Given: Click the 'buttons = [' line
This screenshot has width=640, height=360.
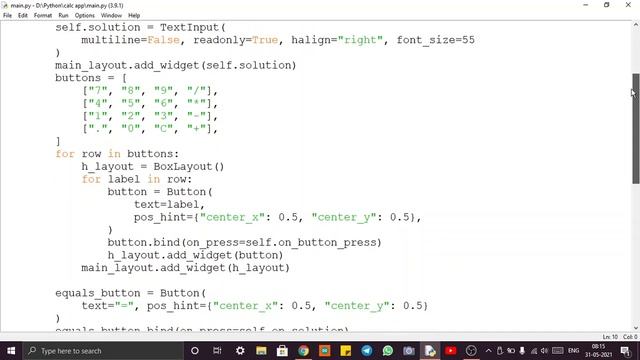Looking at the screenshot, I should click(x=91, y=78).
